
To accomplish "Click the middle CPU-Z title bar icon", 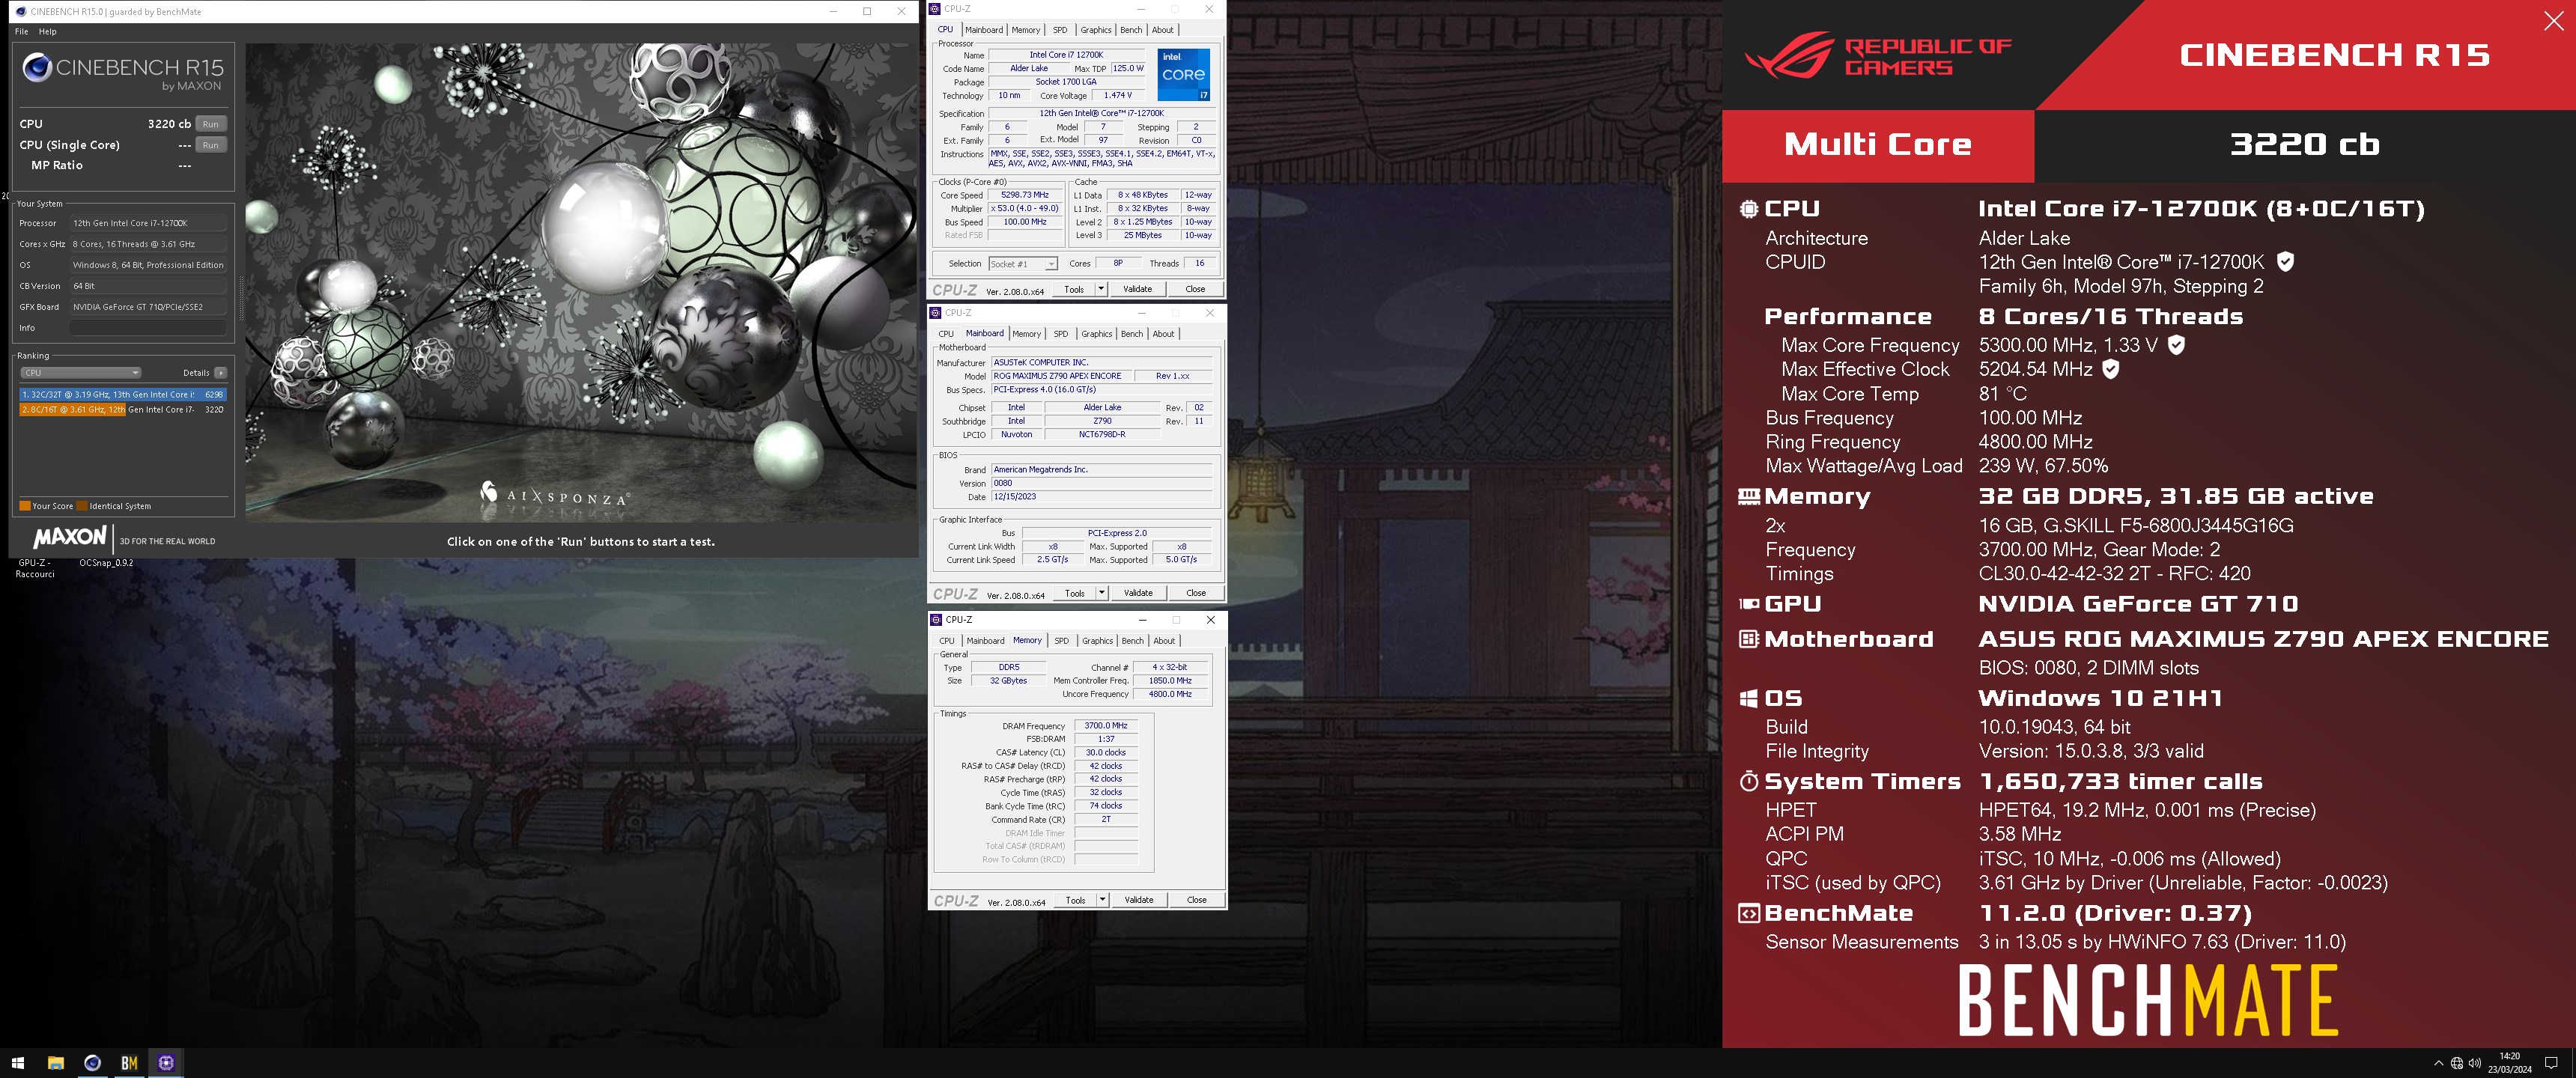I will [936, 313].
